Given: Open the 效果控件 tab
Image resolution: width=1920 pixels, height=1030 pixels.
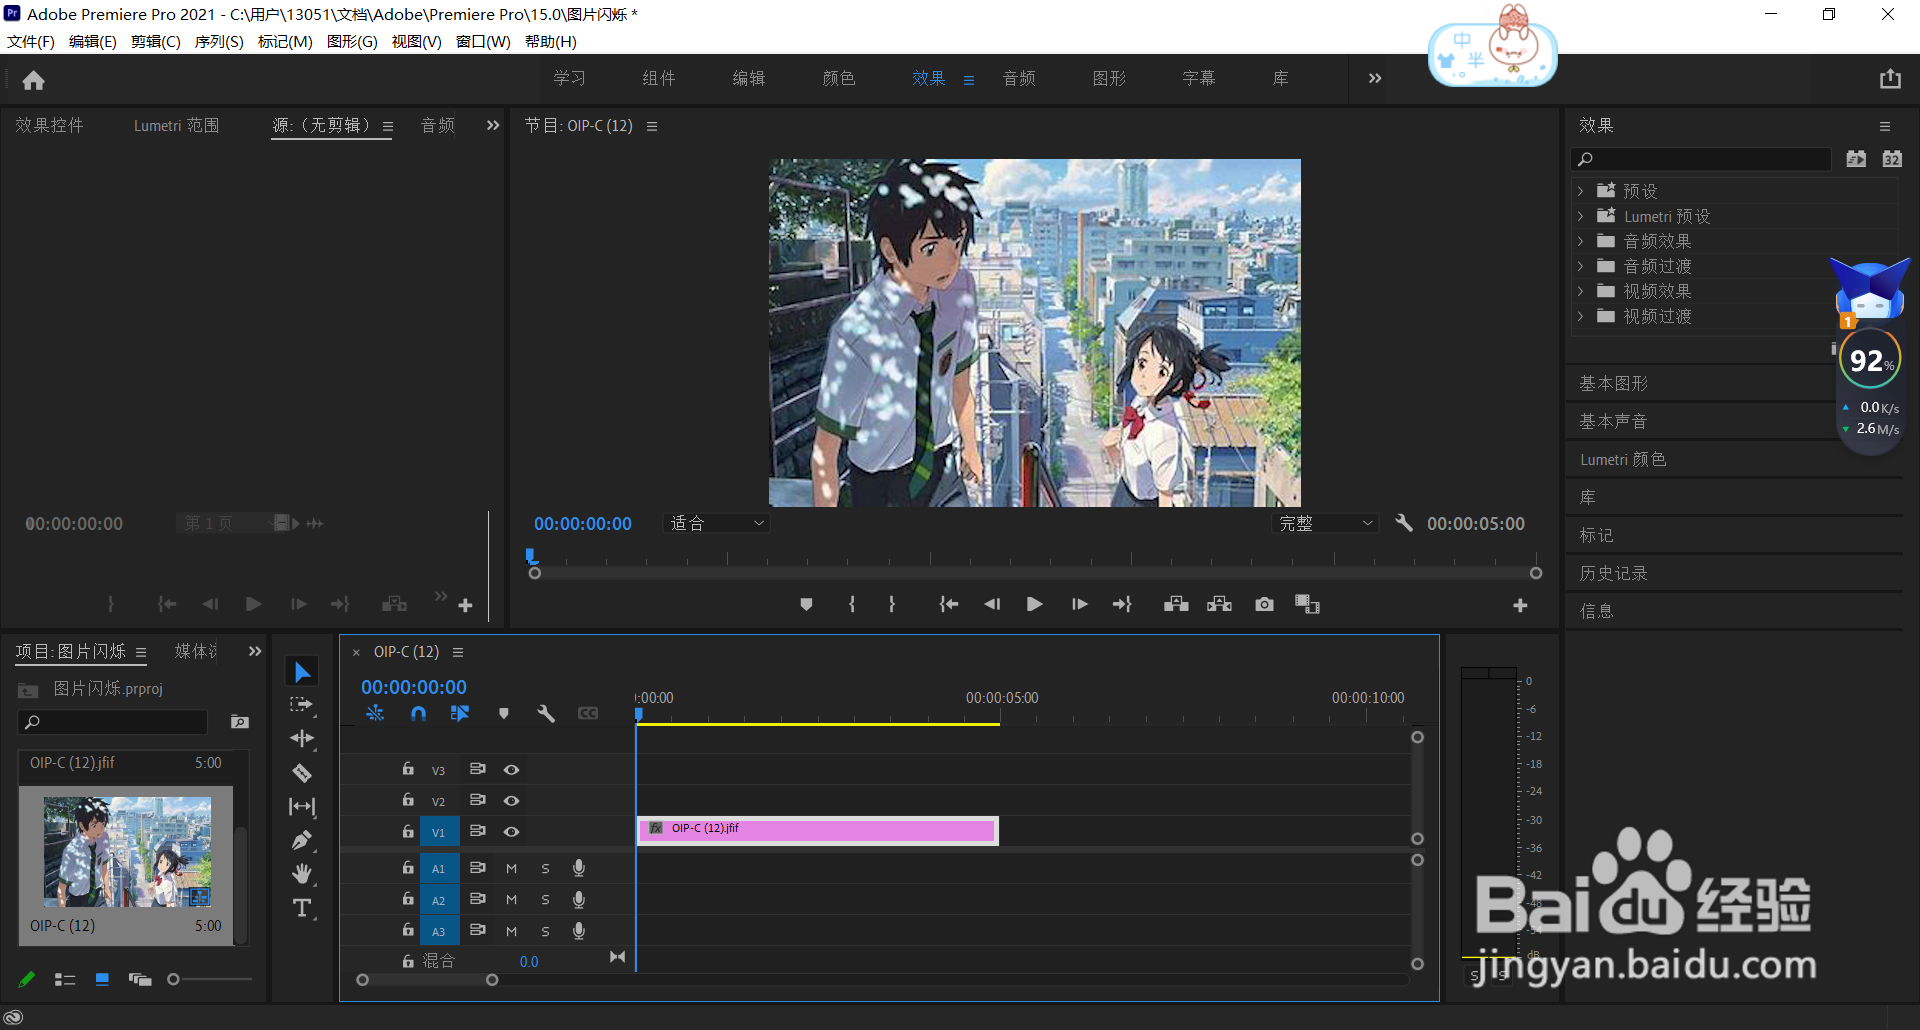Looking at the screenshot, I should tap(50, 125).
